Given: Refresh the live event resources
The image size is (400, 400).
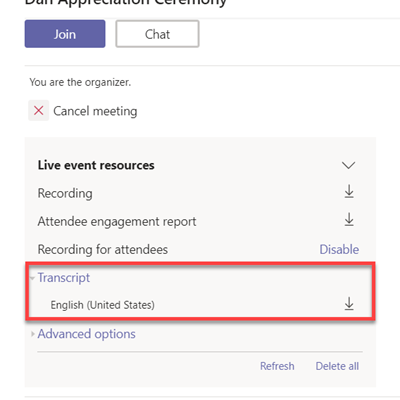Looking at the screenshot, I should coord(277,366).
